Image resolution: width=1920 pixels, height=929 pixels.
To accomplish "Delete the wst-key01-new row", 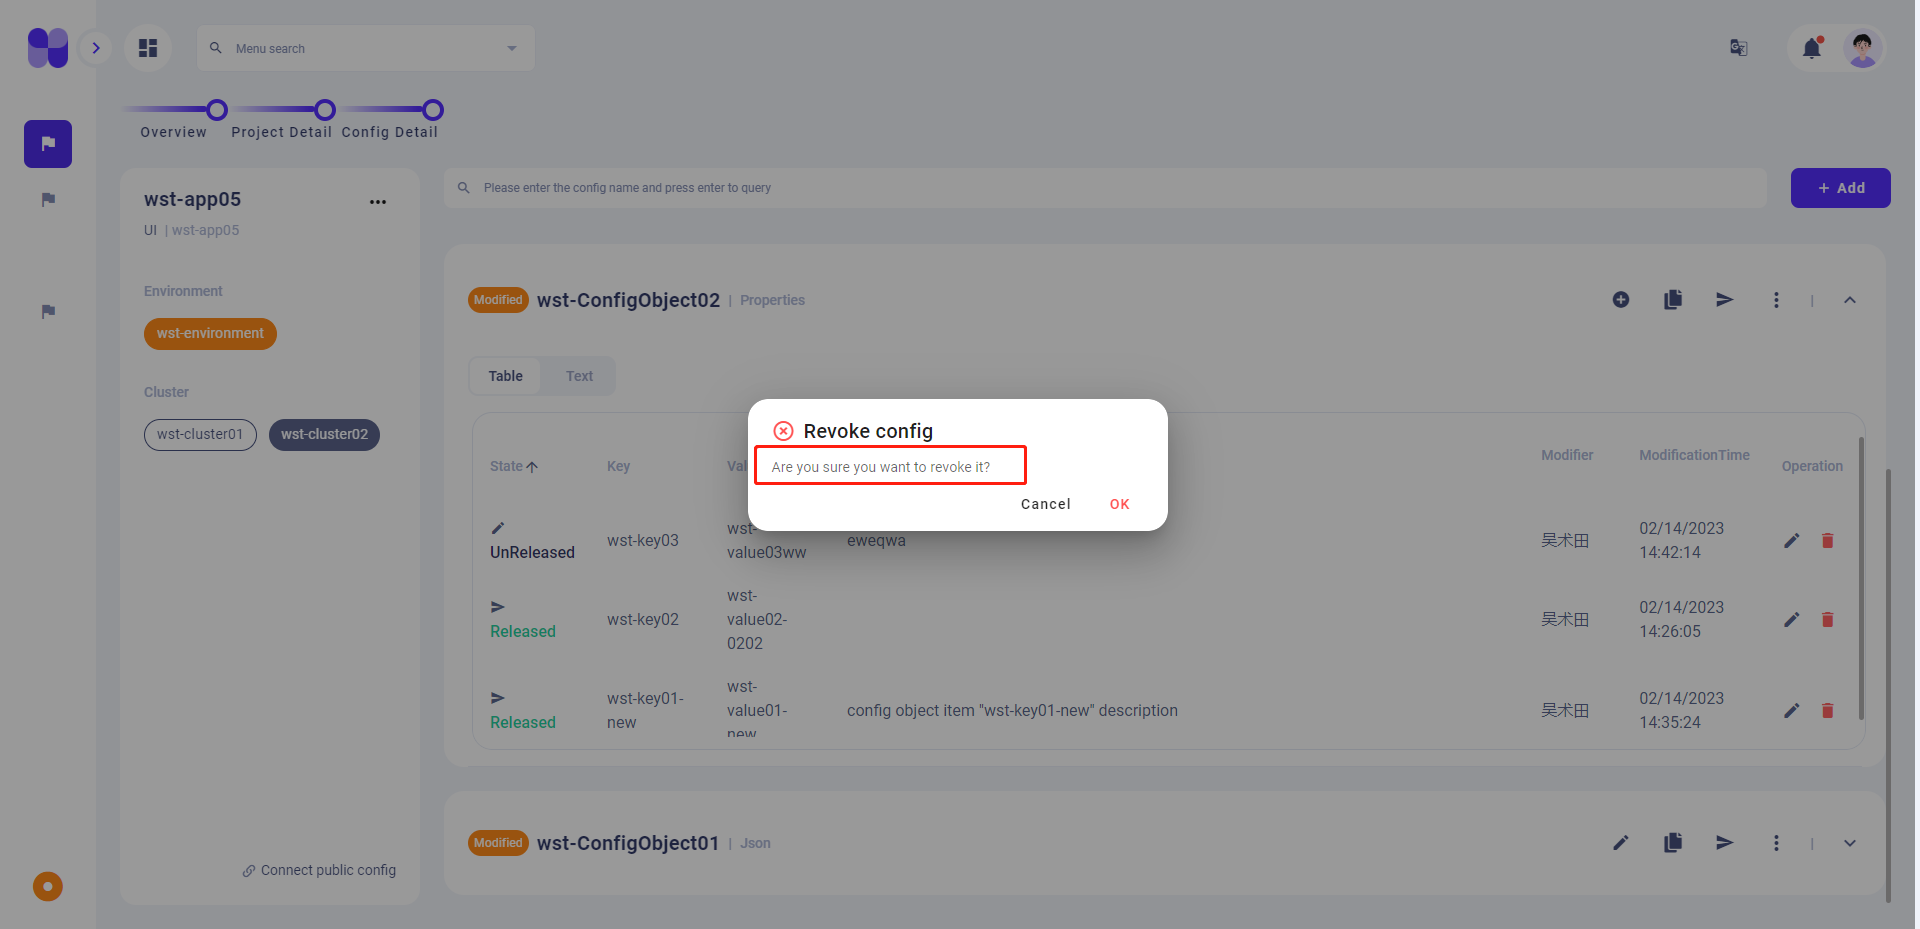I will pos(1828,711).
